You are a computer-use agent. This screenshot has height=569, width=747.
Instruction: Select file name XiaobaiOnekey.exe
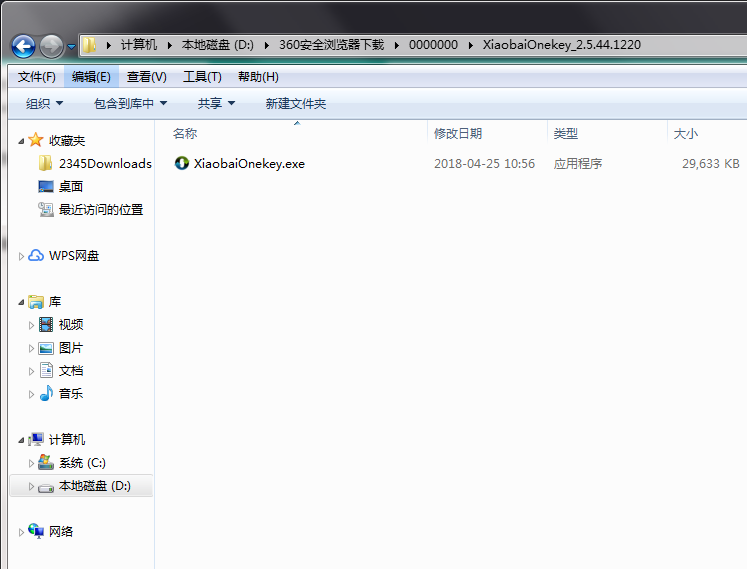click(x=249, y=163)
